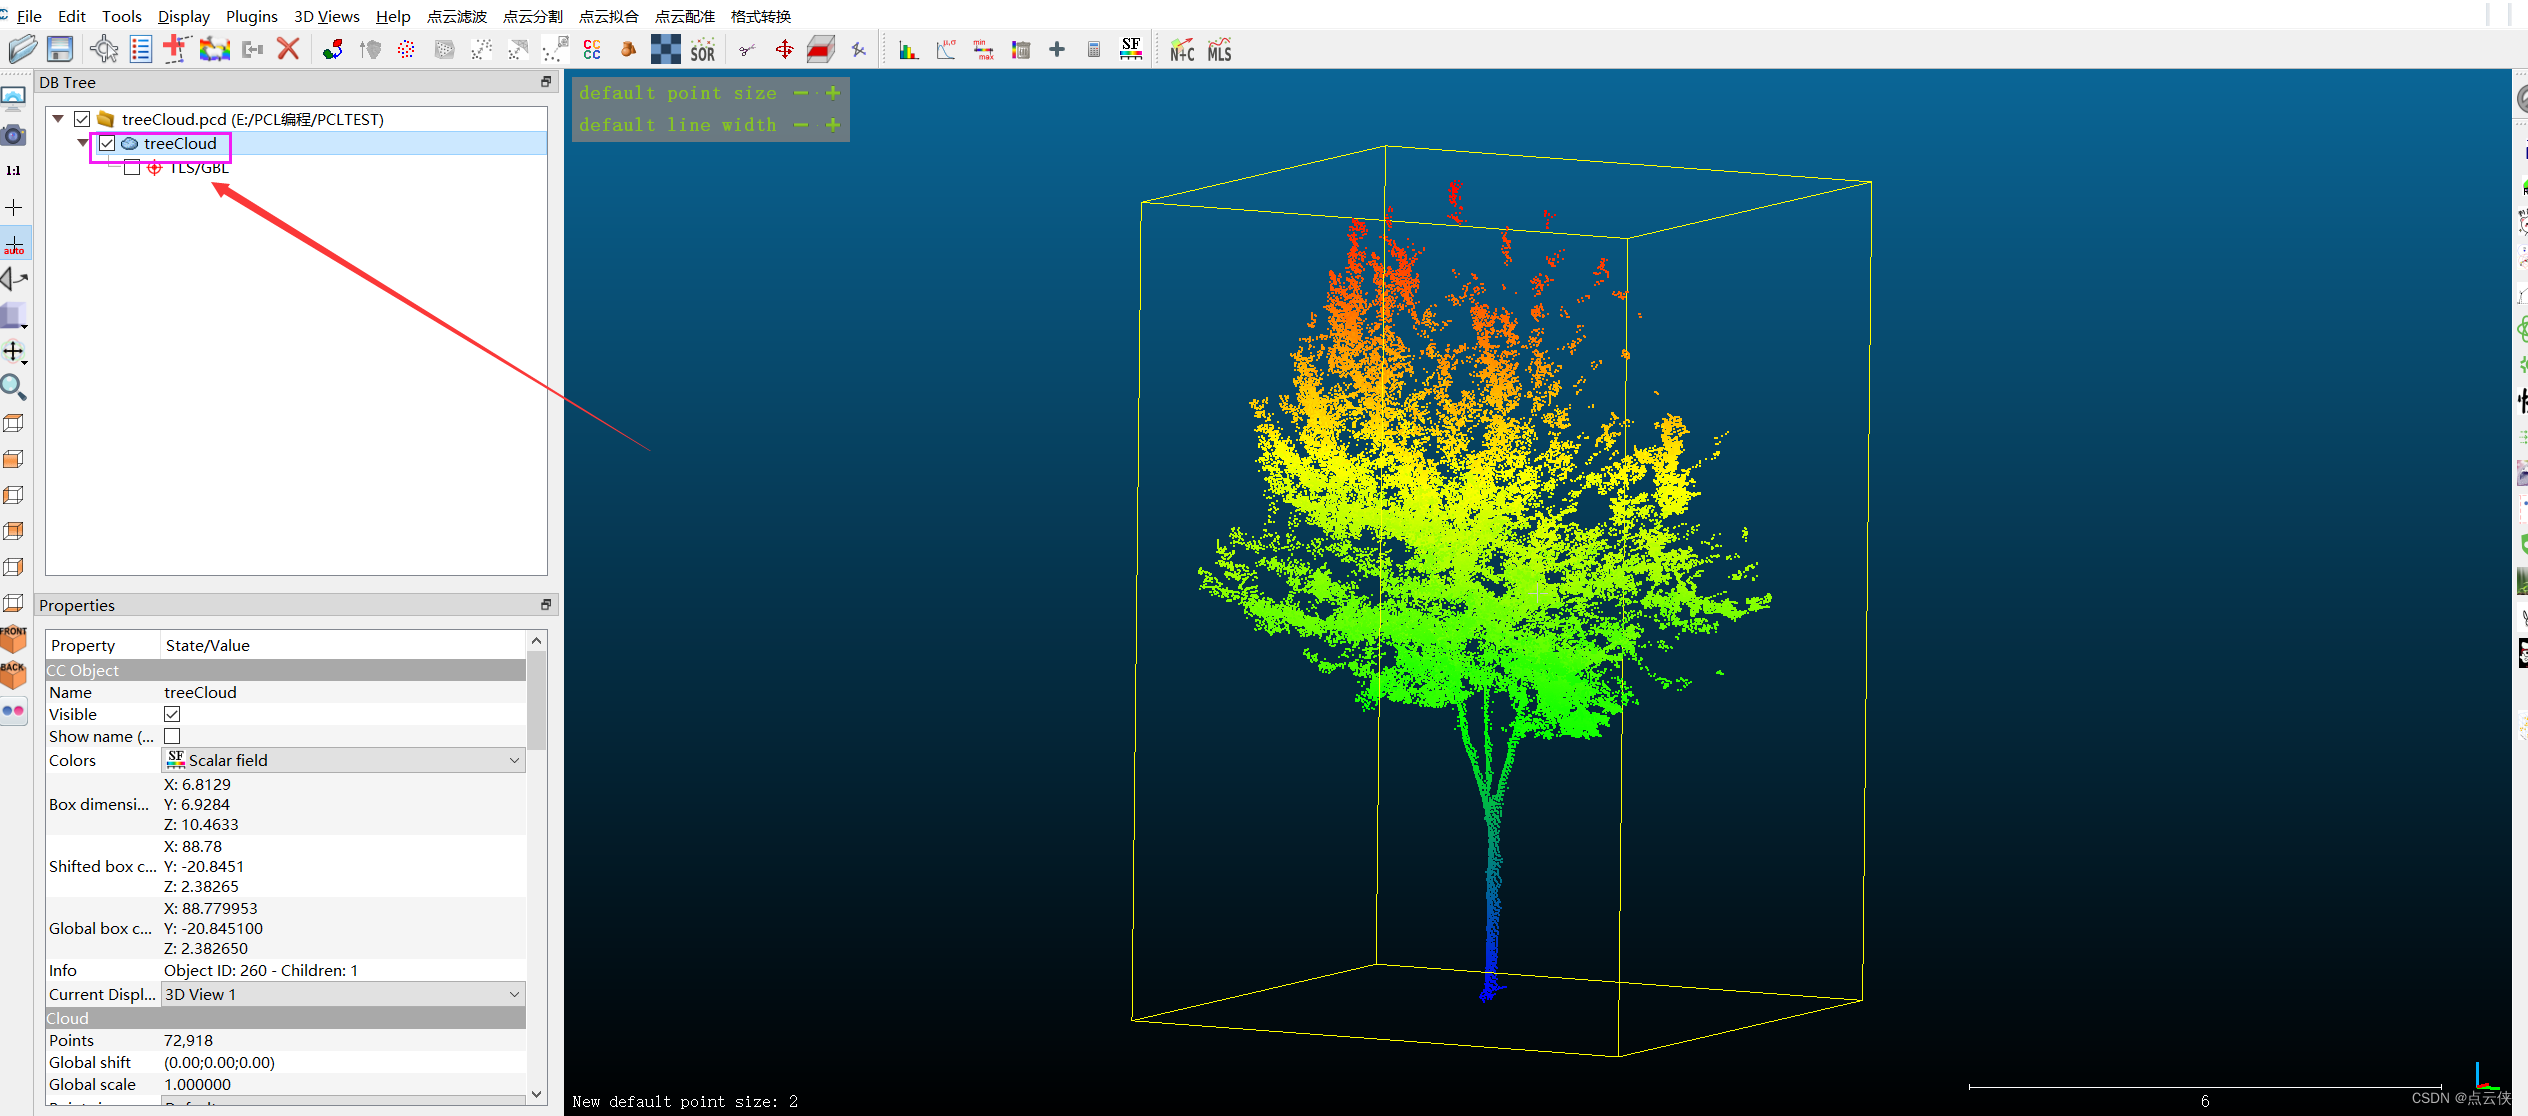Click the red X delete icon
This screenshot has height=1116, width=2528.
pos(289,49)
